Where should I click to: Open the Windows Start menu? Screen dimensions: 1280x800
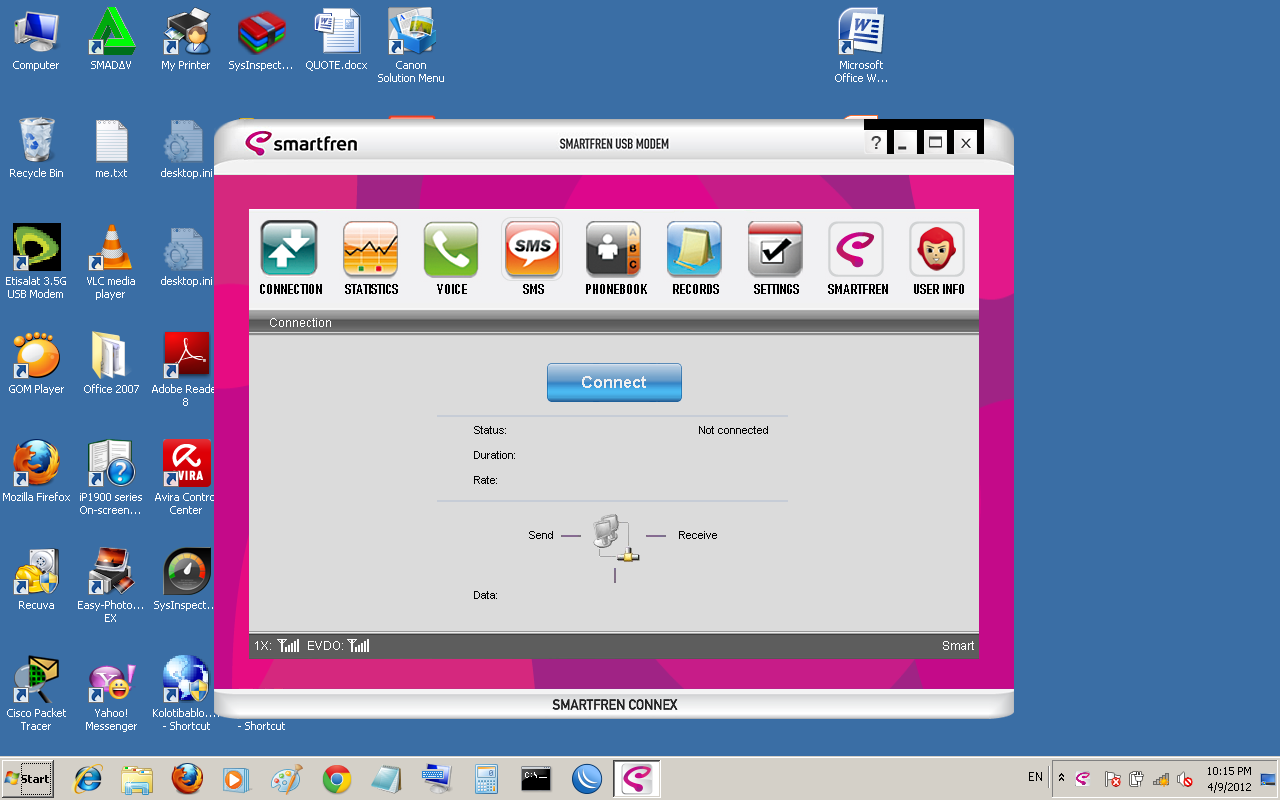coord(27,779)
